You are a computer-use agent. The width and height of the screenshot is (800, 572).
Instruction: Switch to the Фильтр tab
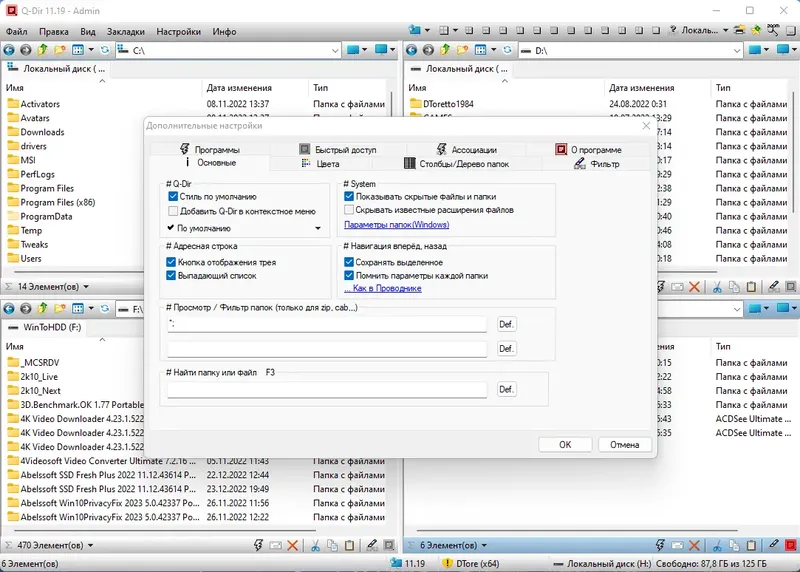(596, 164)
